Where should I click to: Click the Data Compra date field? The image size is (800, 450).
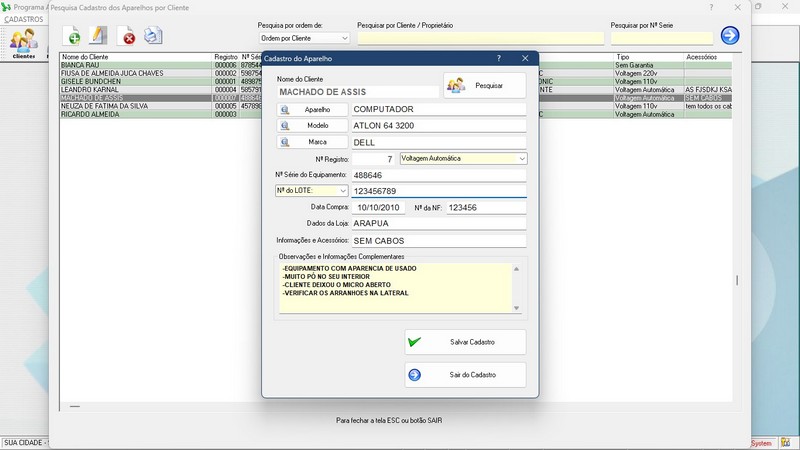click(377, 208)
